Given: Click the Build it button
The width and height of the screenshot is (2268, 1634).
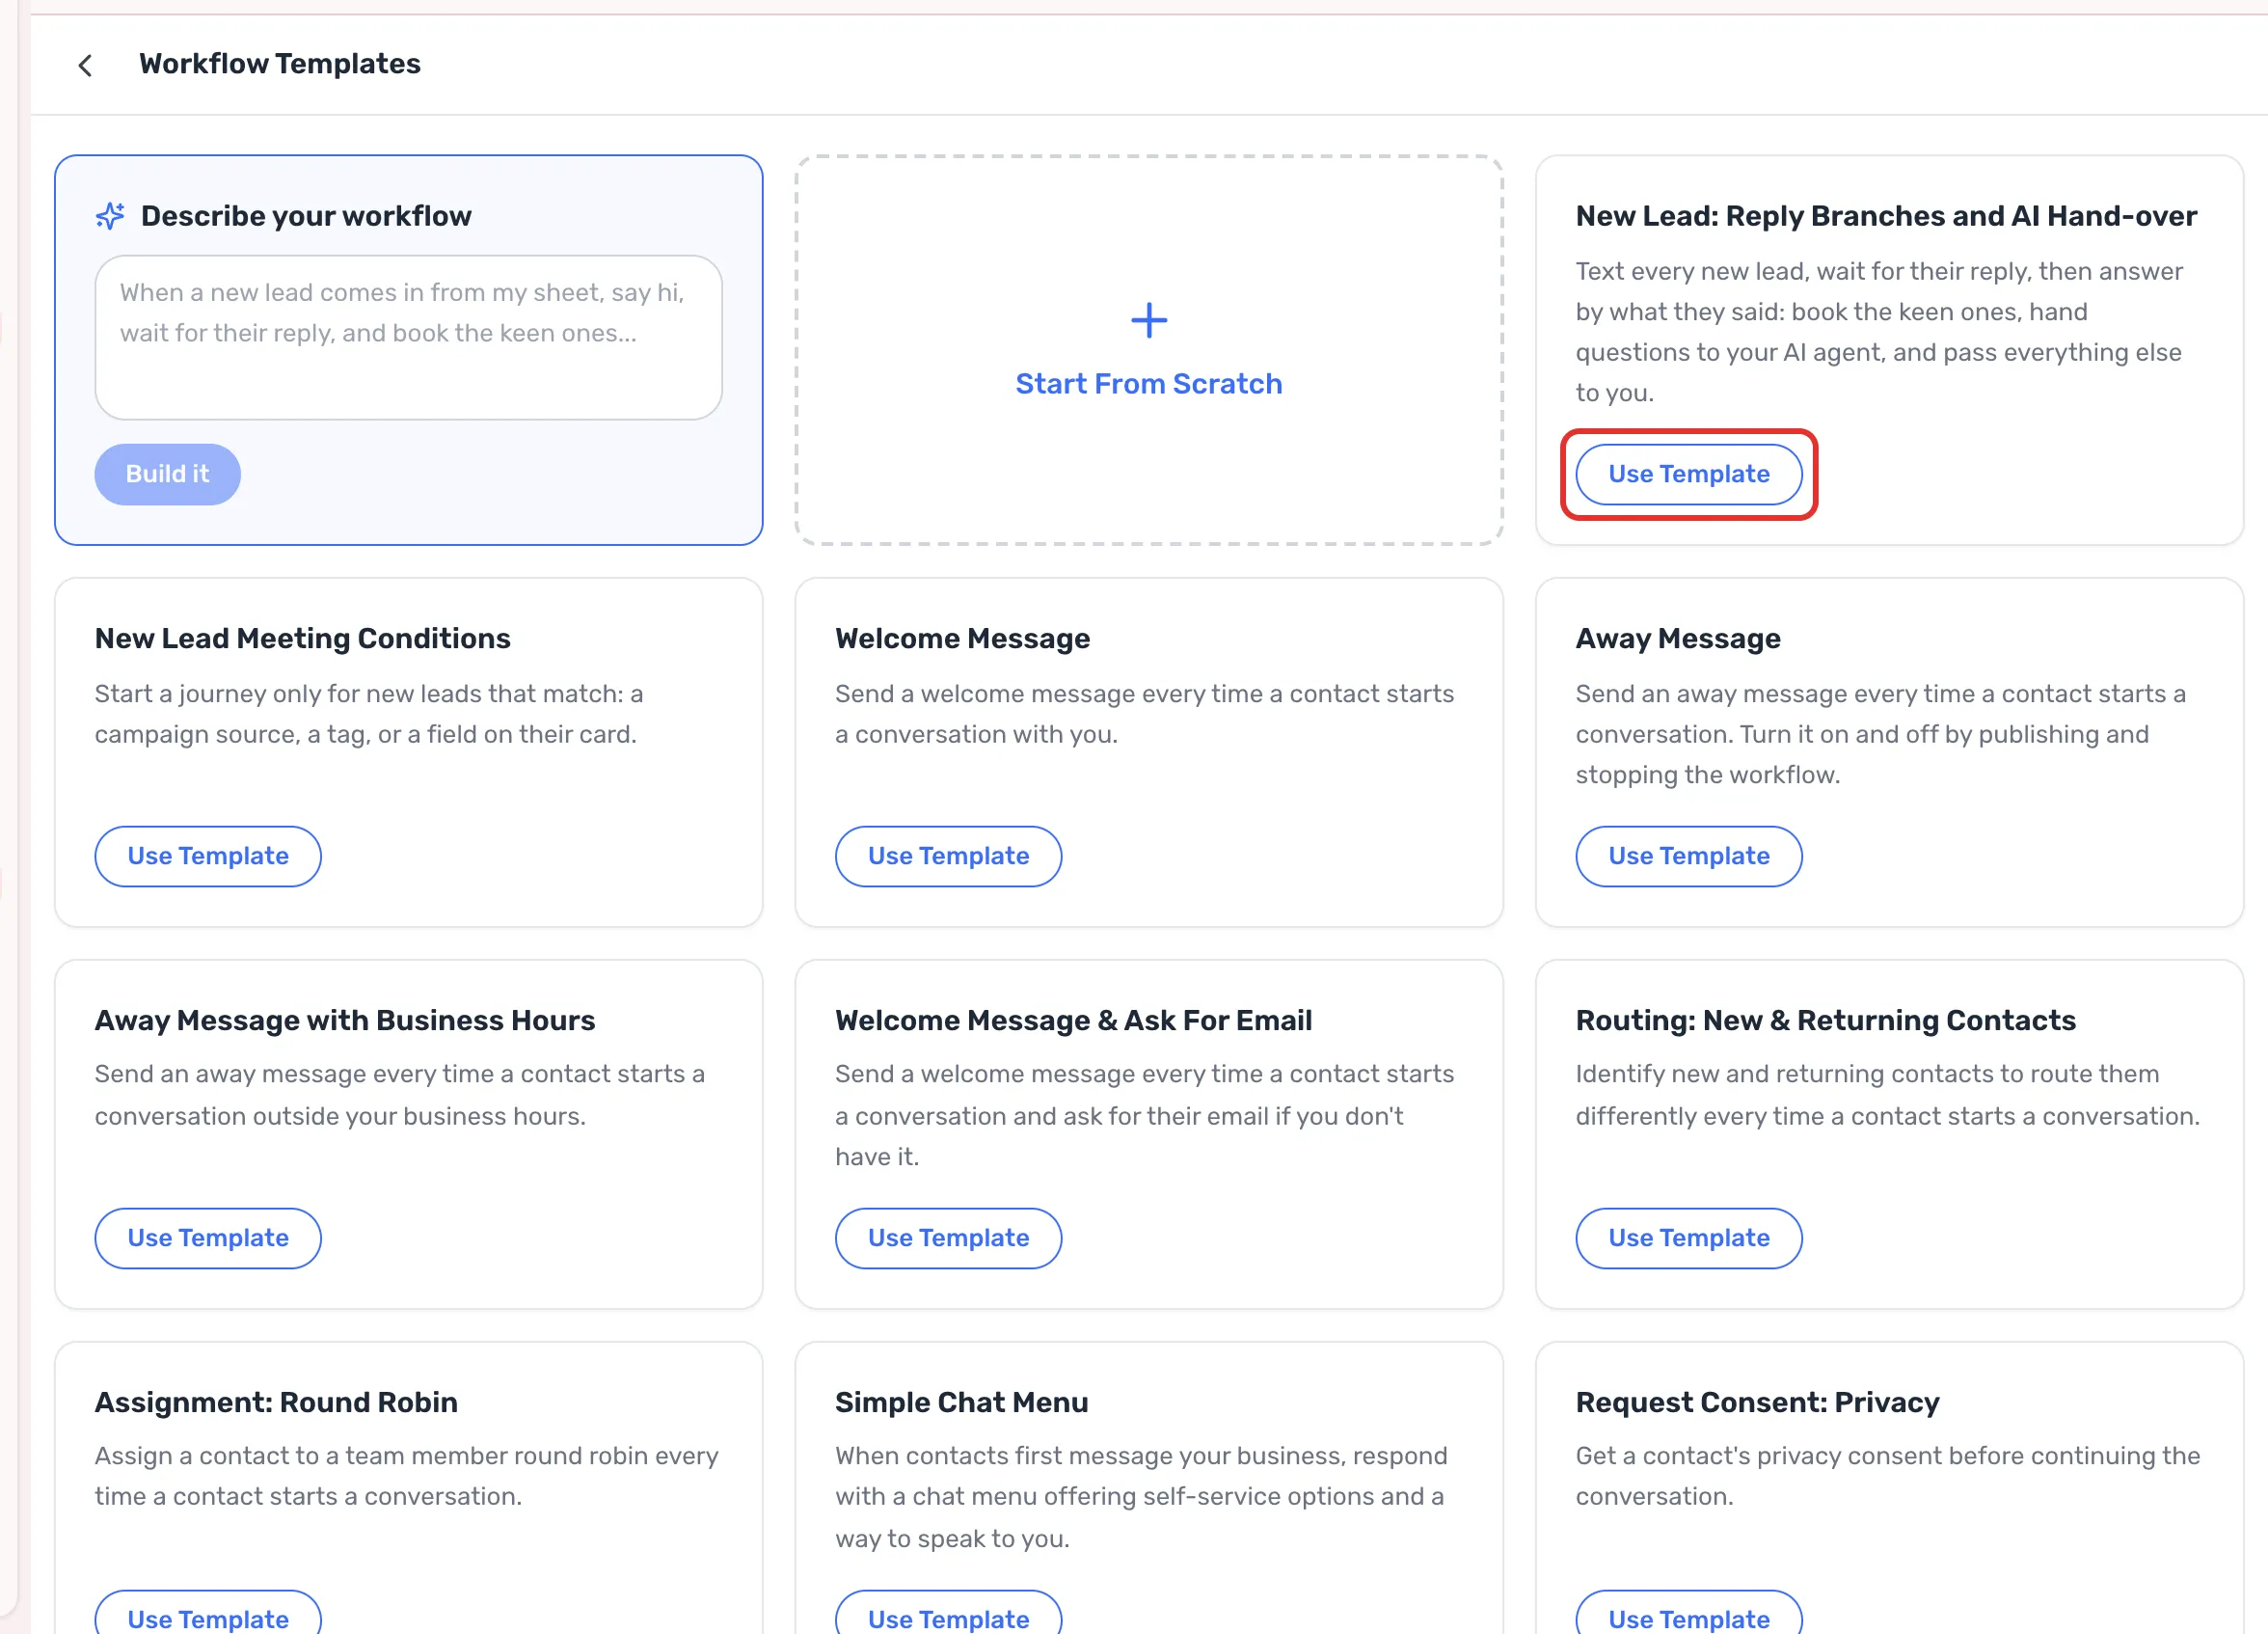Looking at the screenshot, I should tap(168, 474).
